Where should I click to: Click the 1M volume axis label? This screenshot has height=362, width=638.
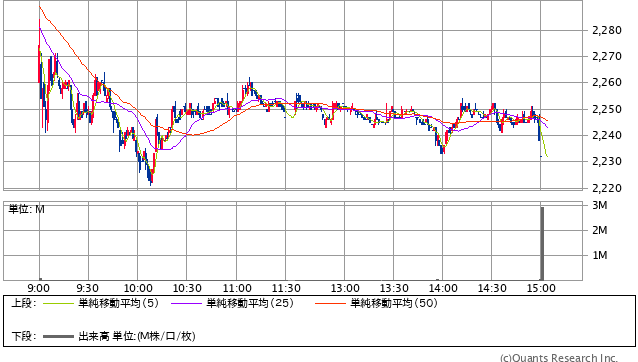tap(600, 255)
